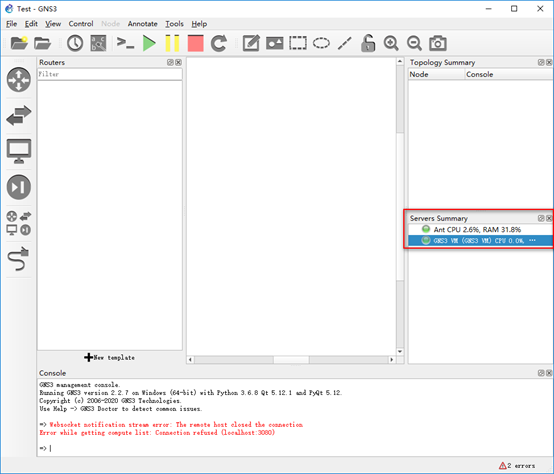Viewport: 554px width, 474px height.
Task: Click the Connection refused error line
Action: point(157,433)
